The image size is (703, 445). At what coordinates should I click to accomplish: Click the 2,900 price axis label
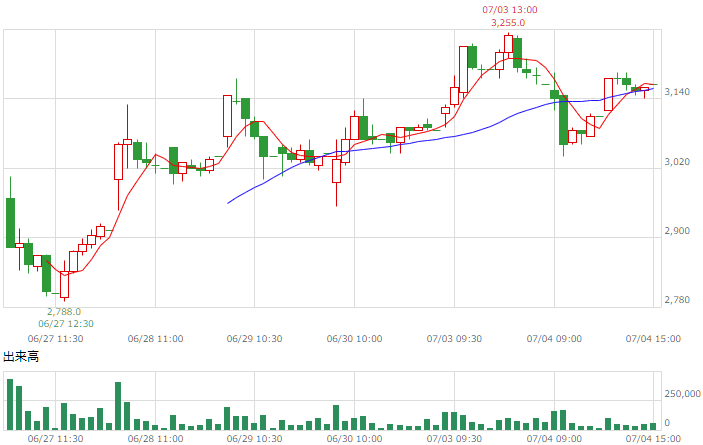pos(677,231)
